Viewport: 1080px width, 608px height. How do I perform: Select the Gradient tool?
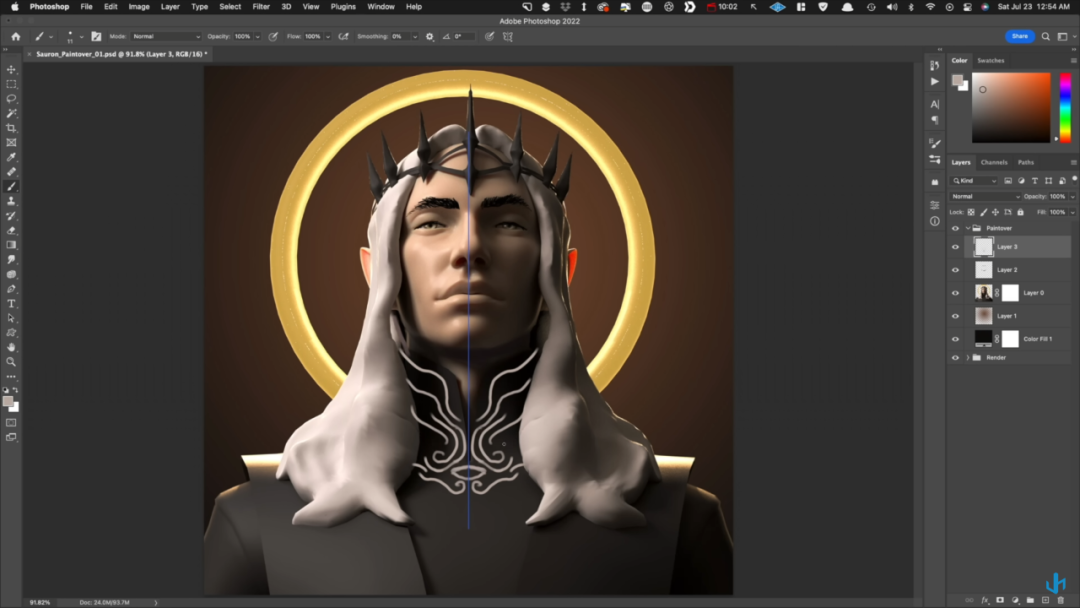tap(11, 245)
